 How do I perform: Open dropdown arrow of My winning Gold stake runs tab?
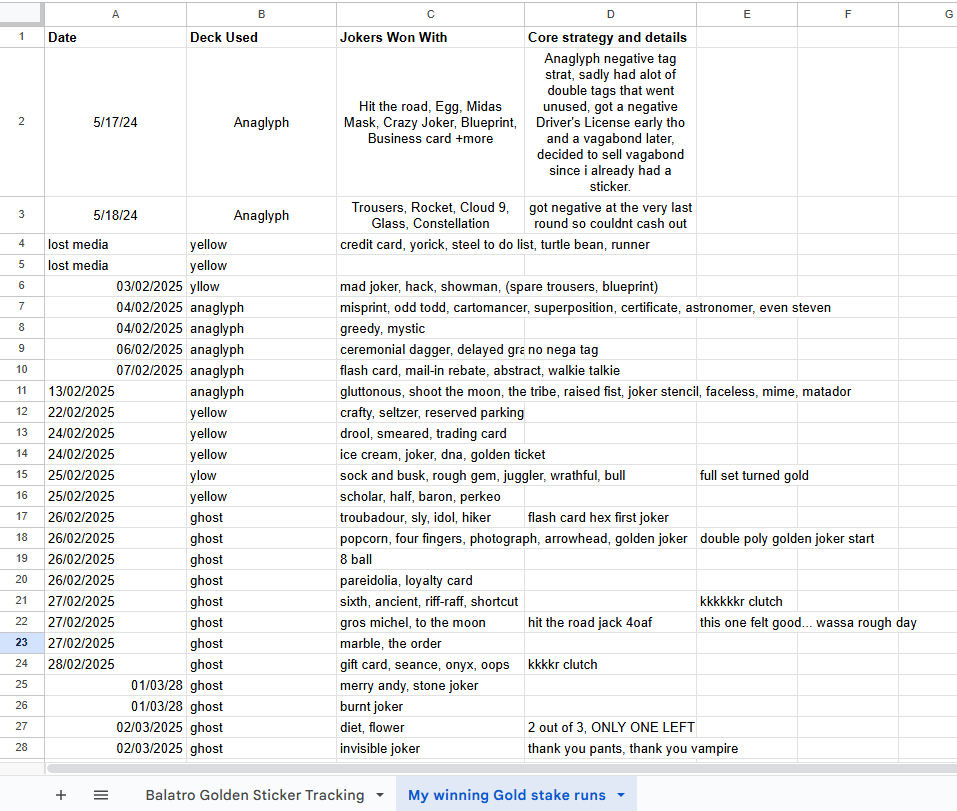[621, 795]
